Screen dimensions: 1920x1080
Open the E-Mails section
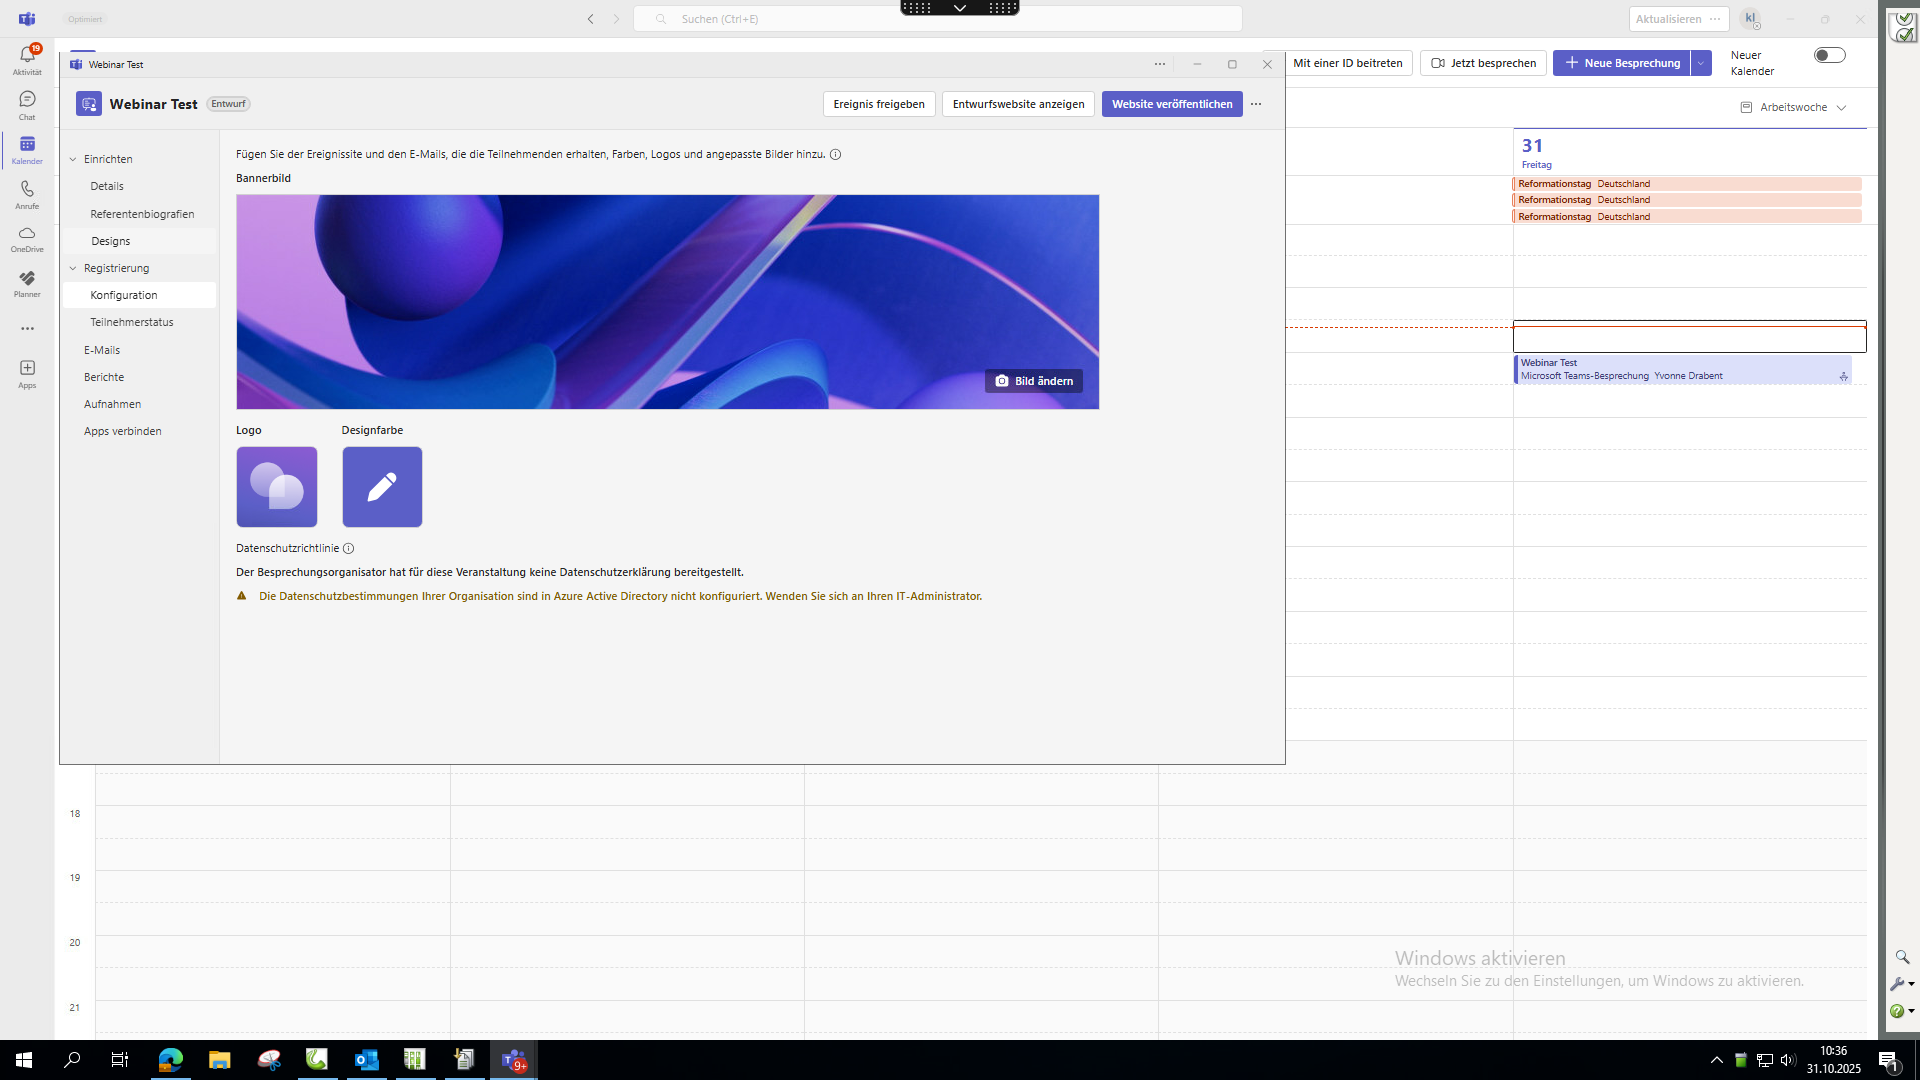coord(102,350)
